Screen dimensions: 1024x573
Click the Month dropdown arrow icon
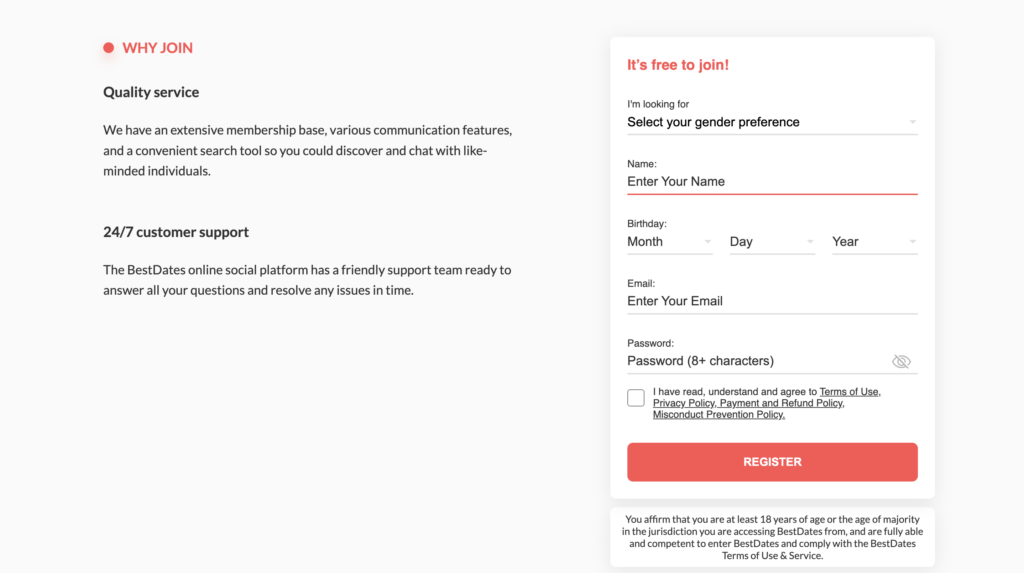click(x=707, y=241)
